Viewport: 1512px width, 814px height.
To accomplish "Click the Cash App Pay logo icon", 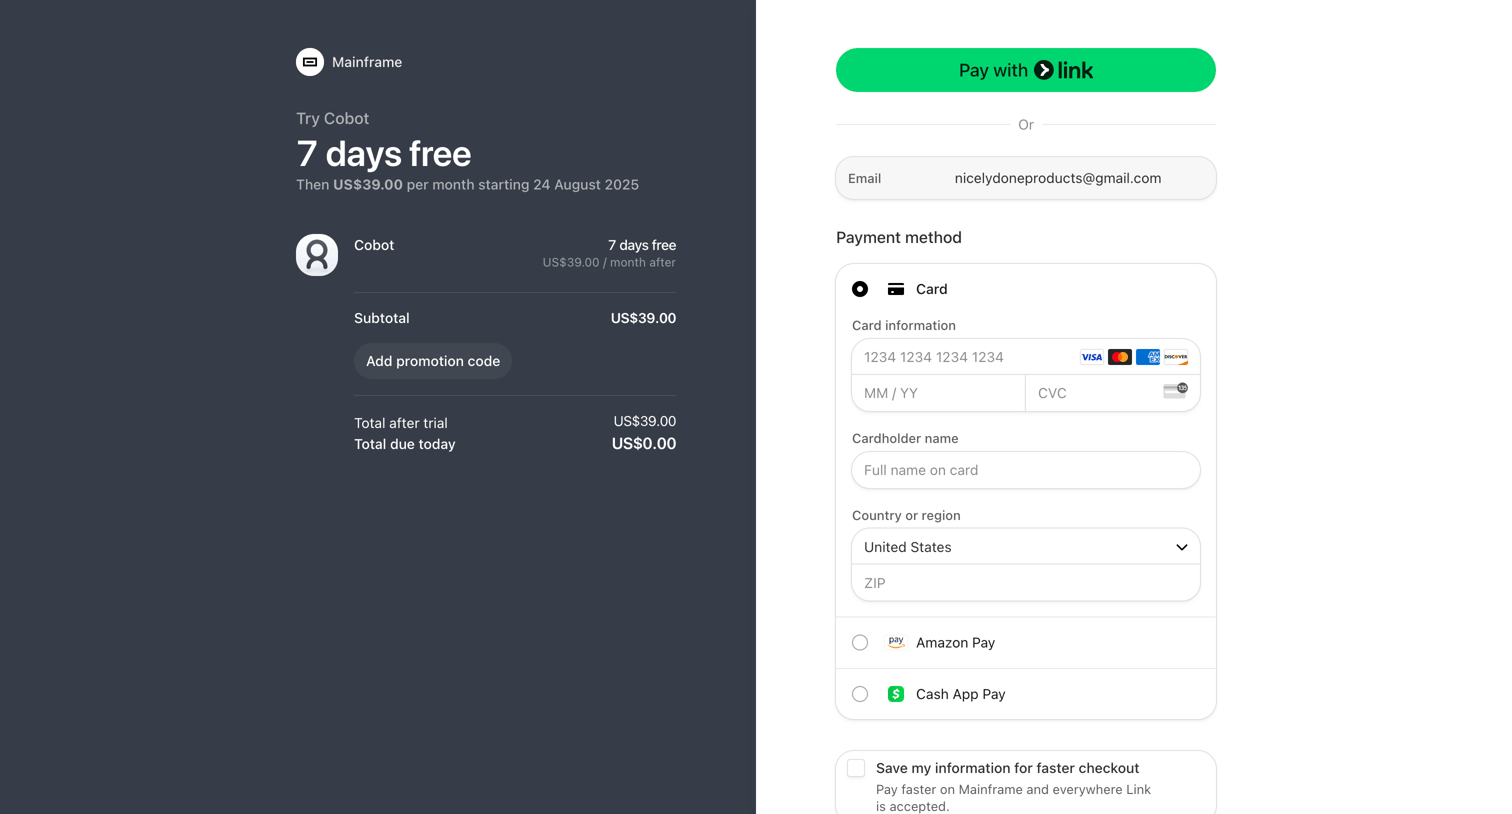I will tap(896, 694).
